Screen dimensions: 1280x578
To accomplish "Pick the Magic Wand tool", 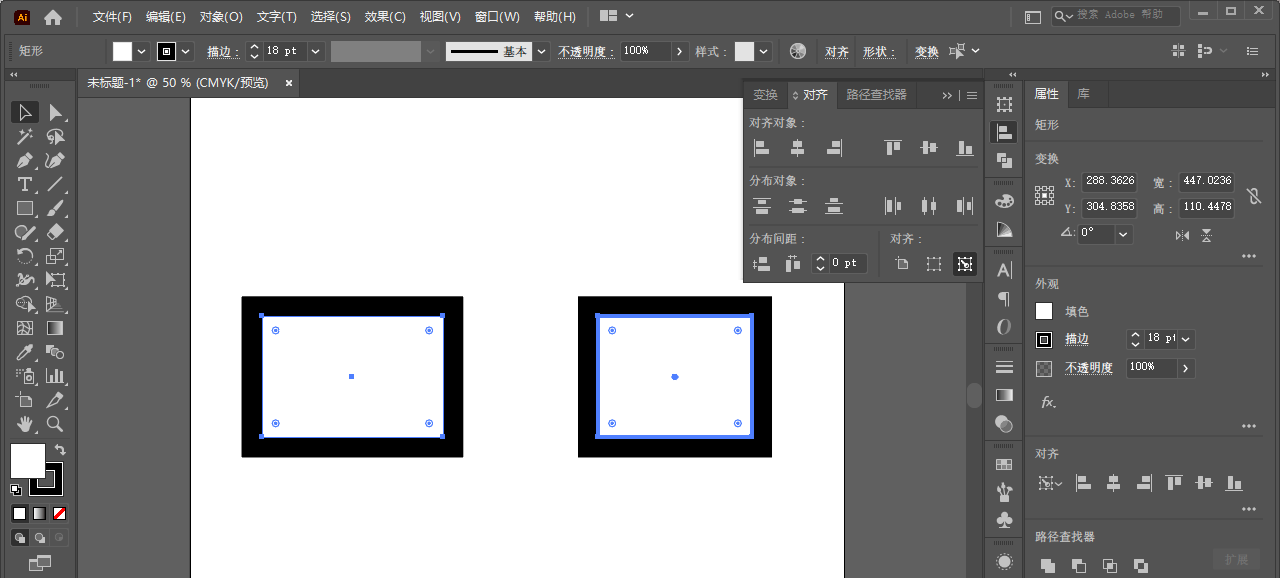I will tap(25, 136).
